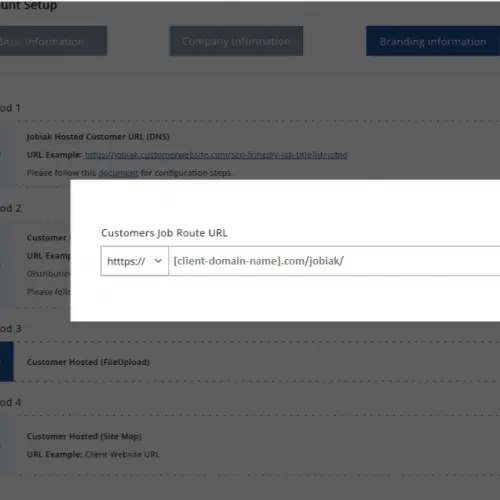Focus the client-domain-name job route URL field
Screen dimensions: 500x500
click(x=334, y=261)
